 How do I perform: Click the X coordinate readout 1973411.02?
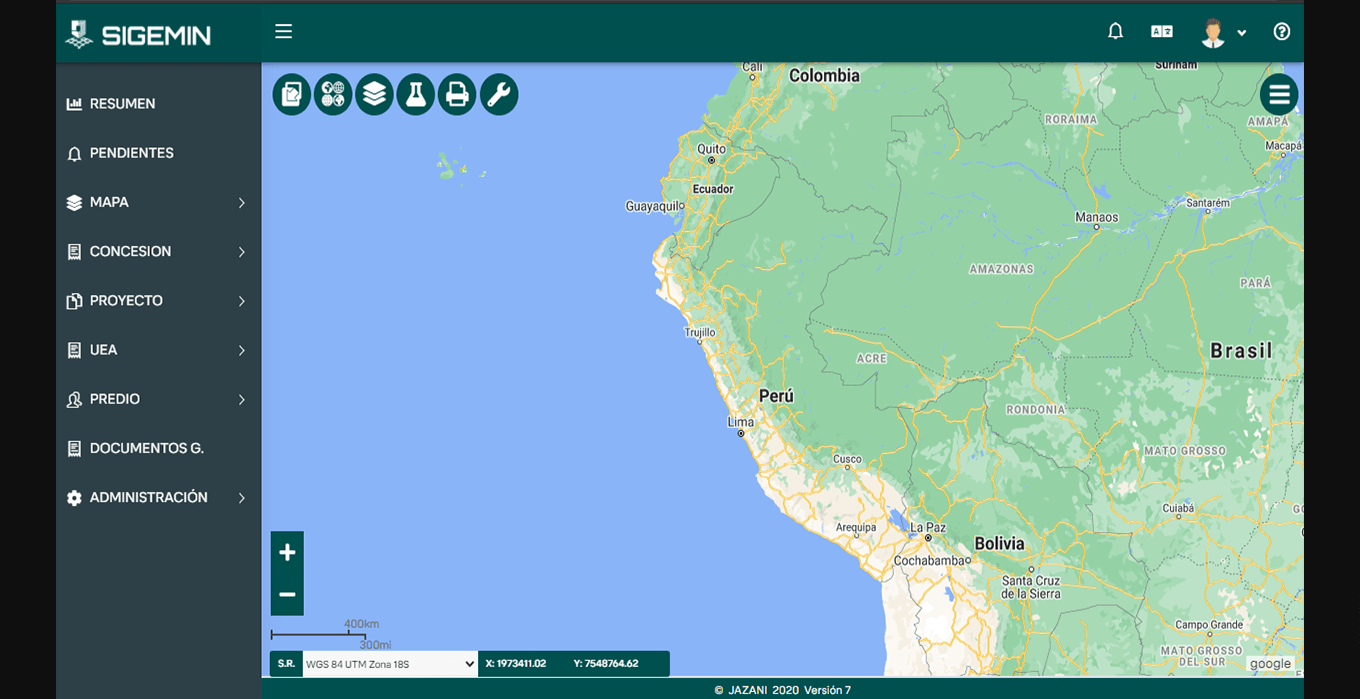(x=516, y=664)
